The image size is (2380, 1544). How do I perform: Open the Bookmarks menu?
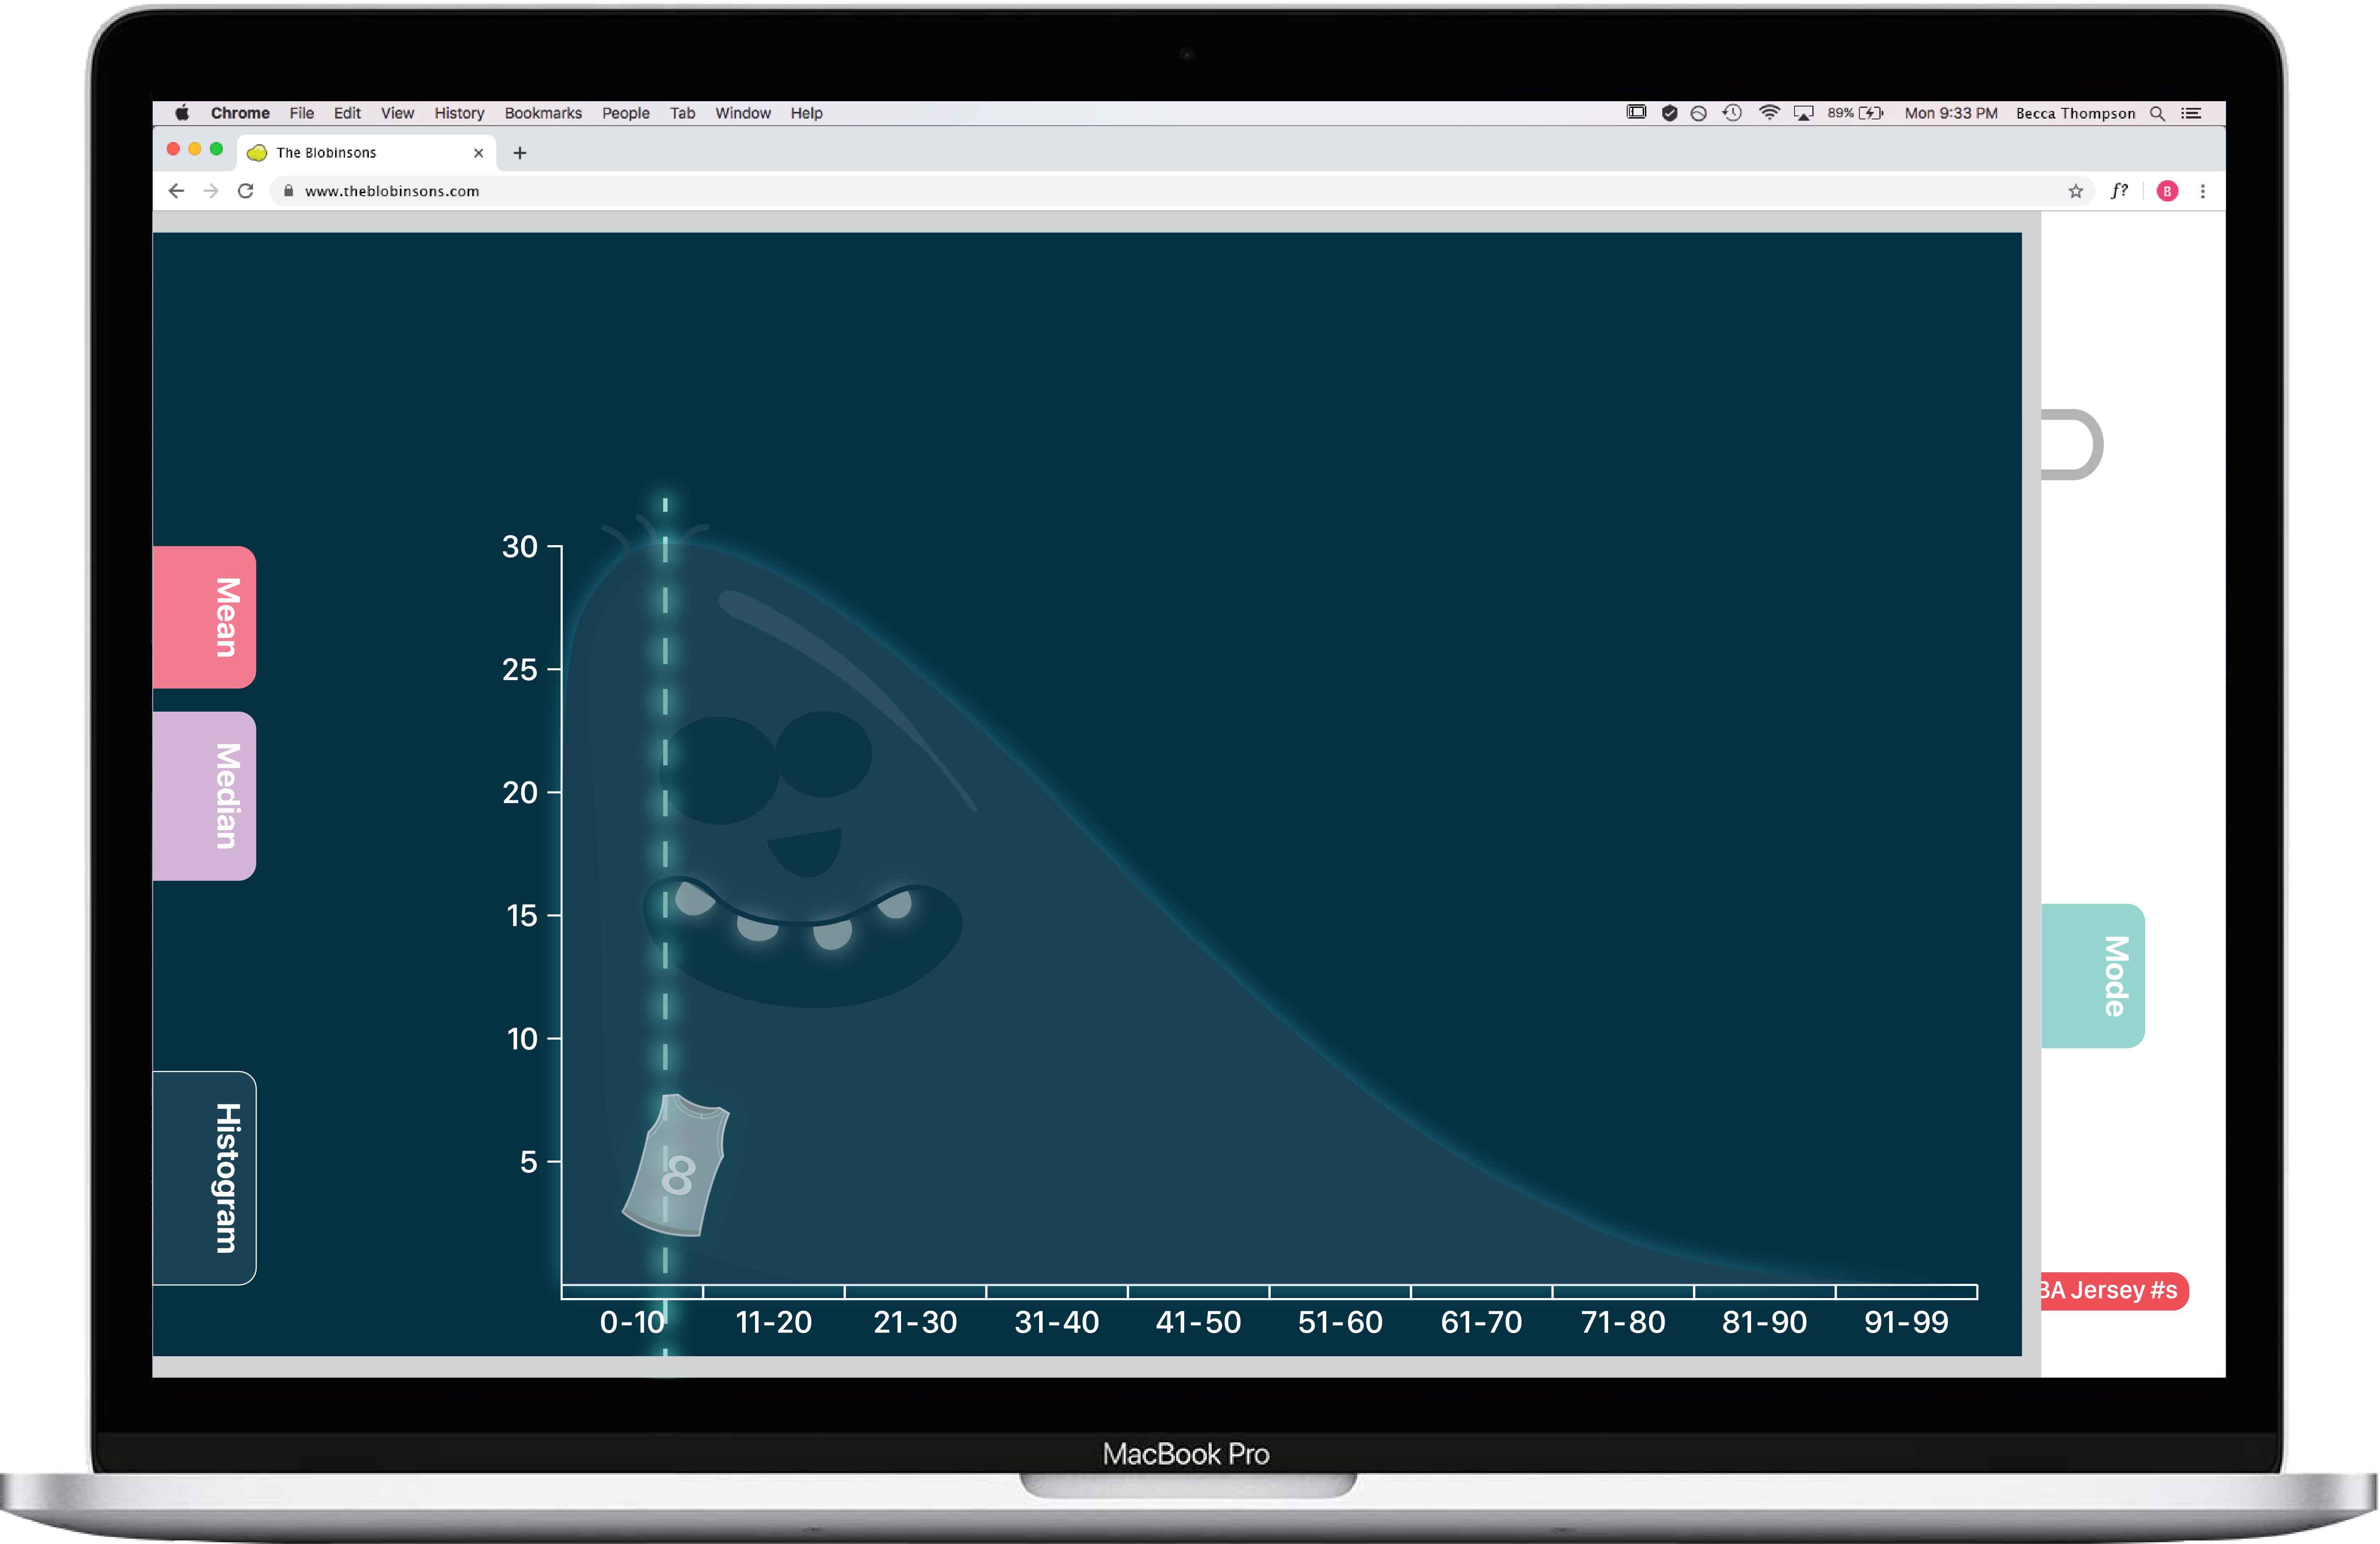(543, 113)
